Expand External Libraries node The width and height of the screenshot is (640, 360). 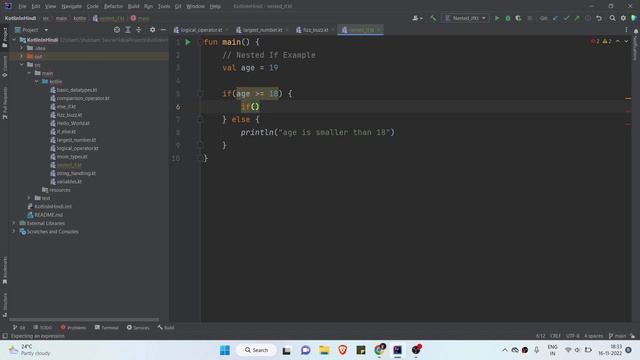[14, 223]
